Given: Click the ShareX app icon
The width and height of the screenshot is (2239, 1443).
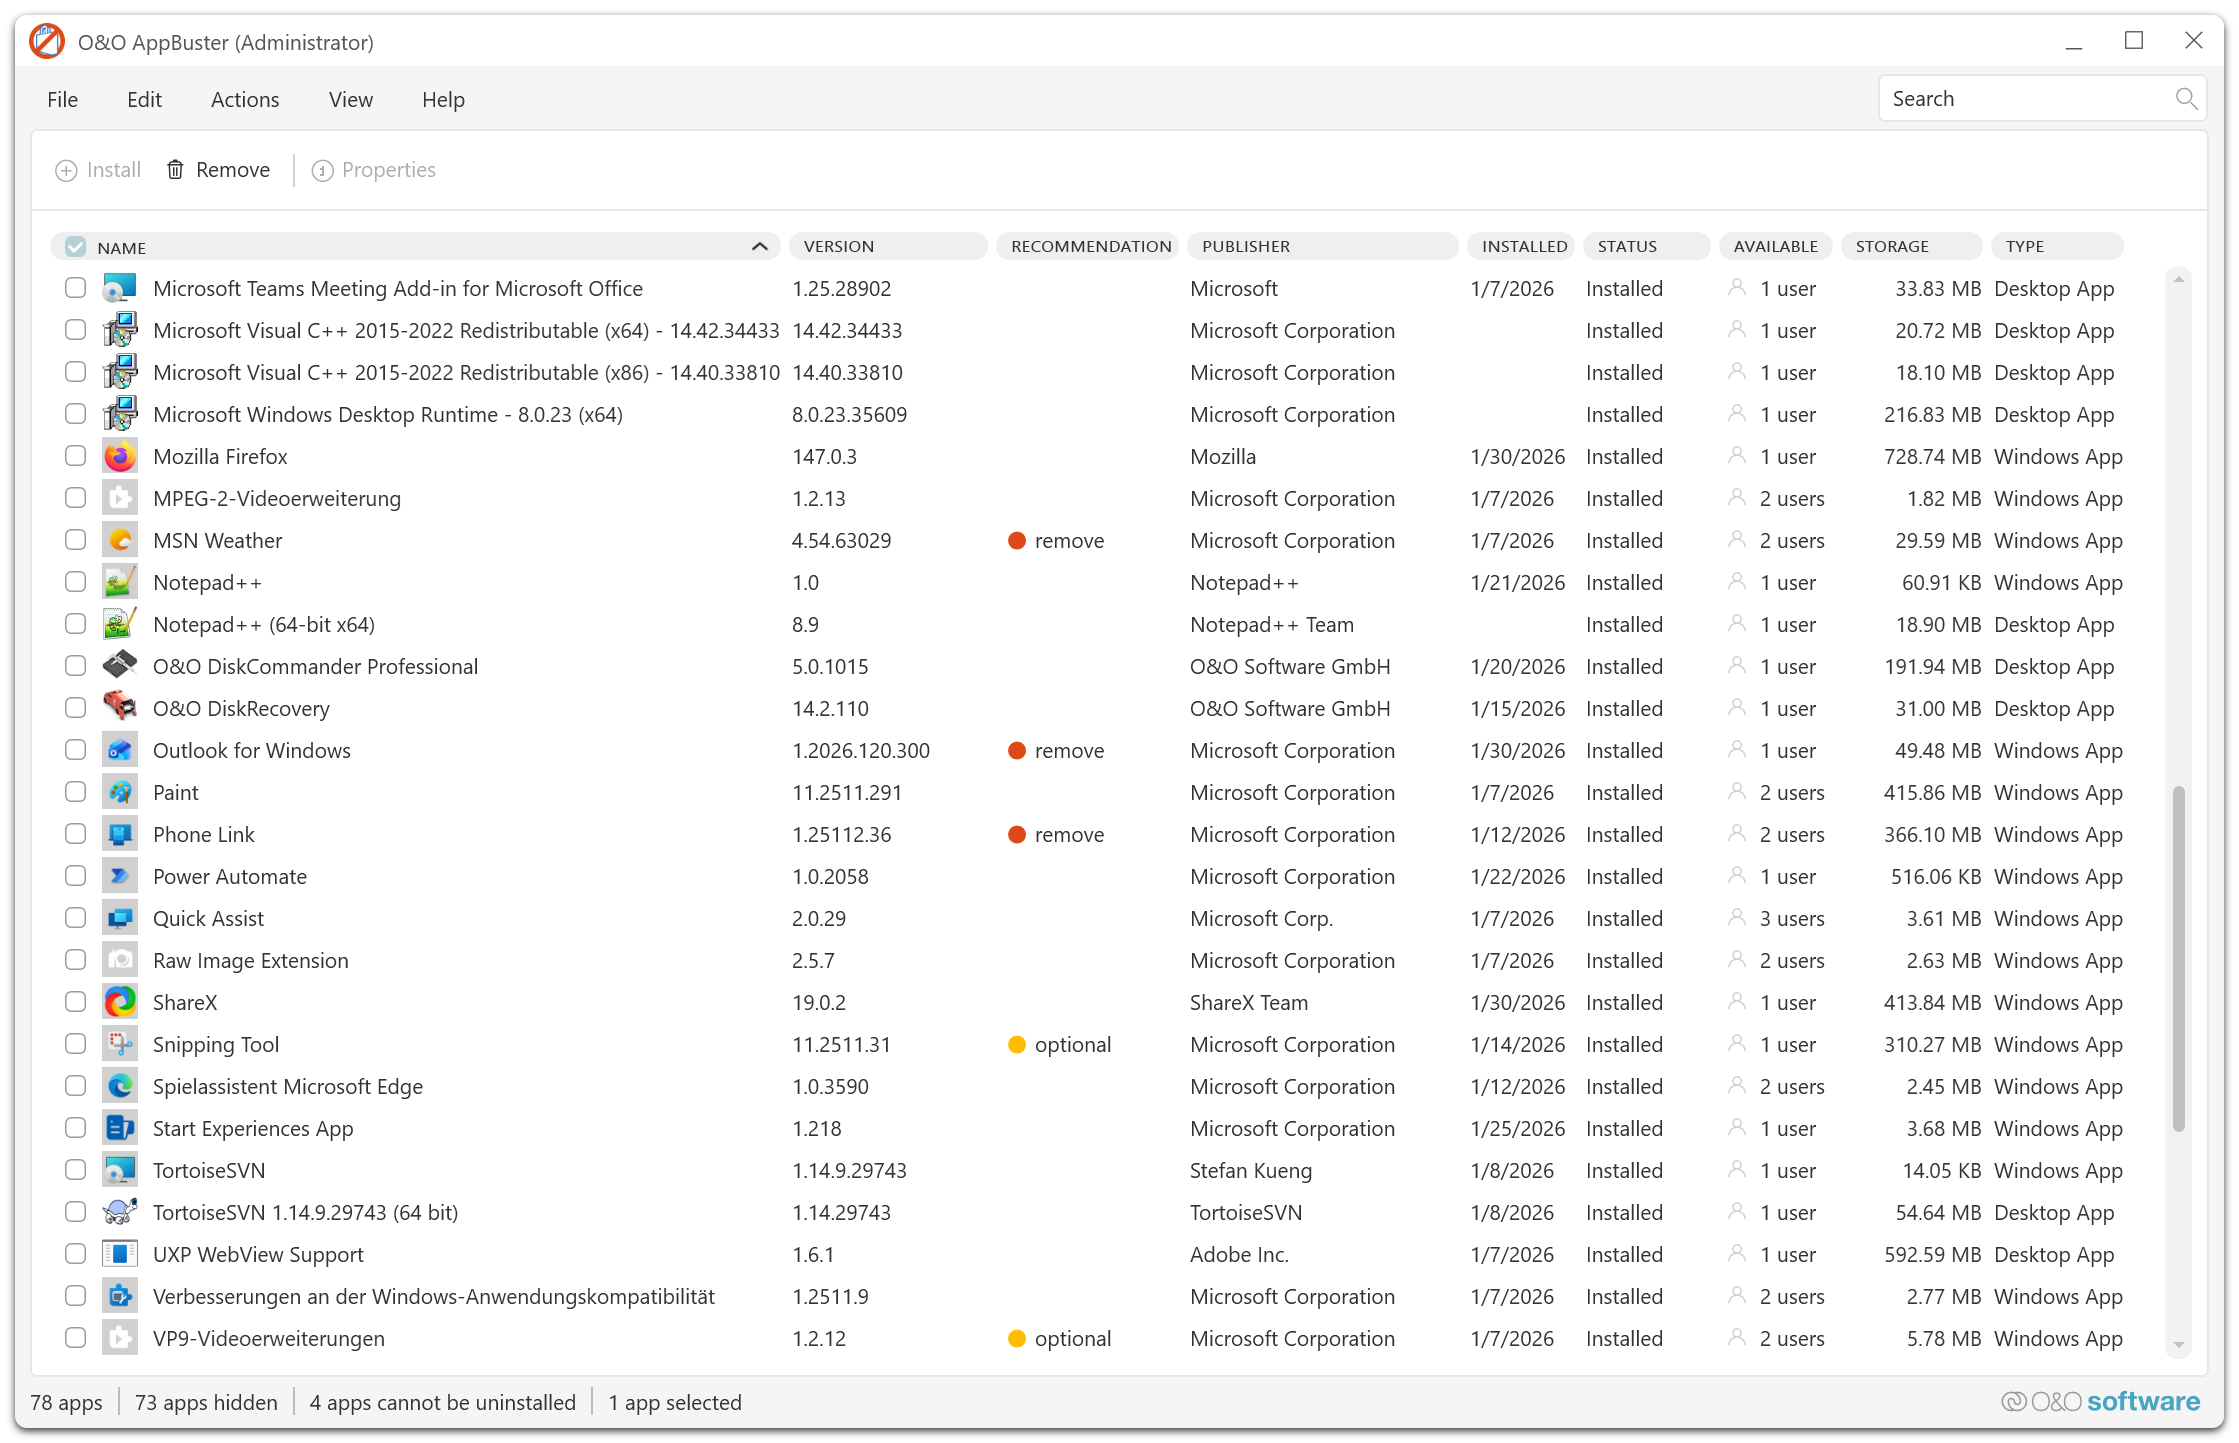Looking at the screenshot, I should click(120, 1003).
